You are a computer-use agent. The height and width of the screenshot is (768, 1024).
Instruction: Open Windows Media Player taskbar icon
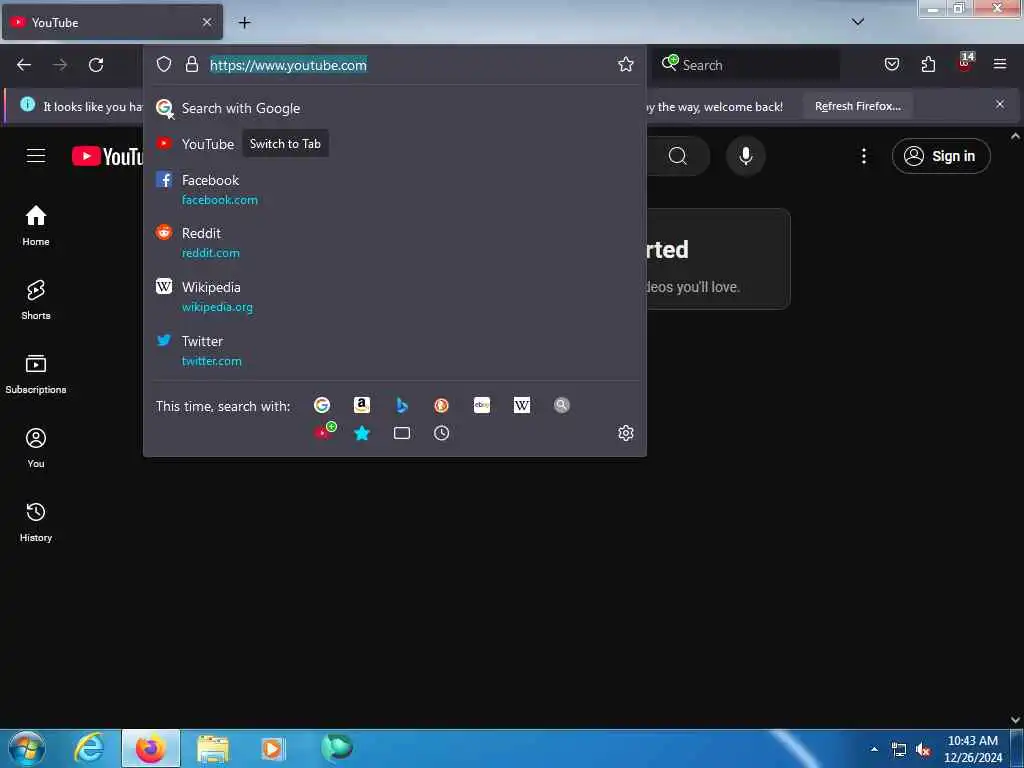[274, 748]
